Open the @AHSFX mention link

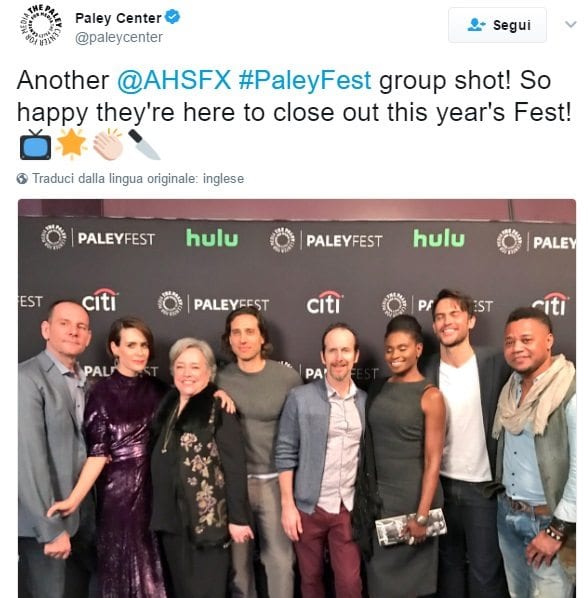pos(174,80)
